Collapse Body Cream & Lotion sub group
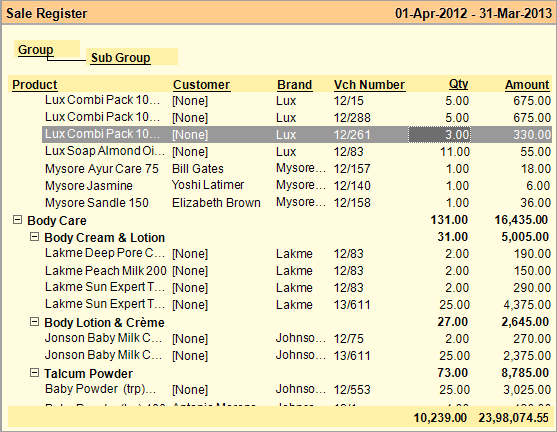557x432 pixels. pyautogui.click(x=34, y=237)
